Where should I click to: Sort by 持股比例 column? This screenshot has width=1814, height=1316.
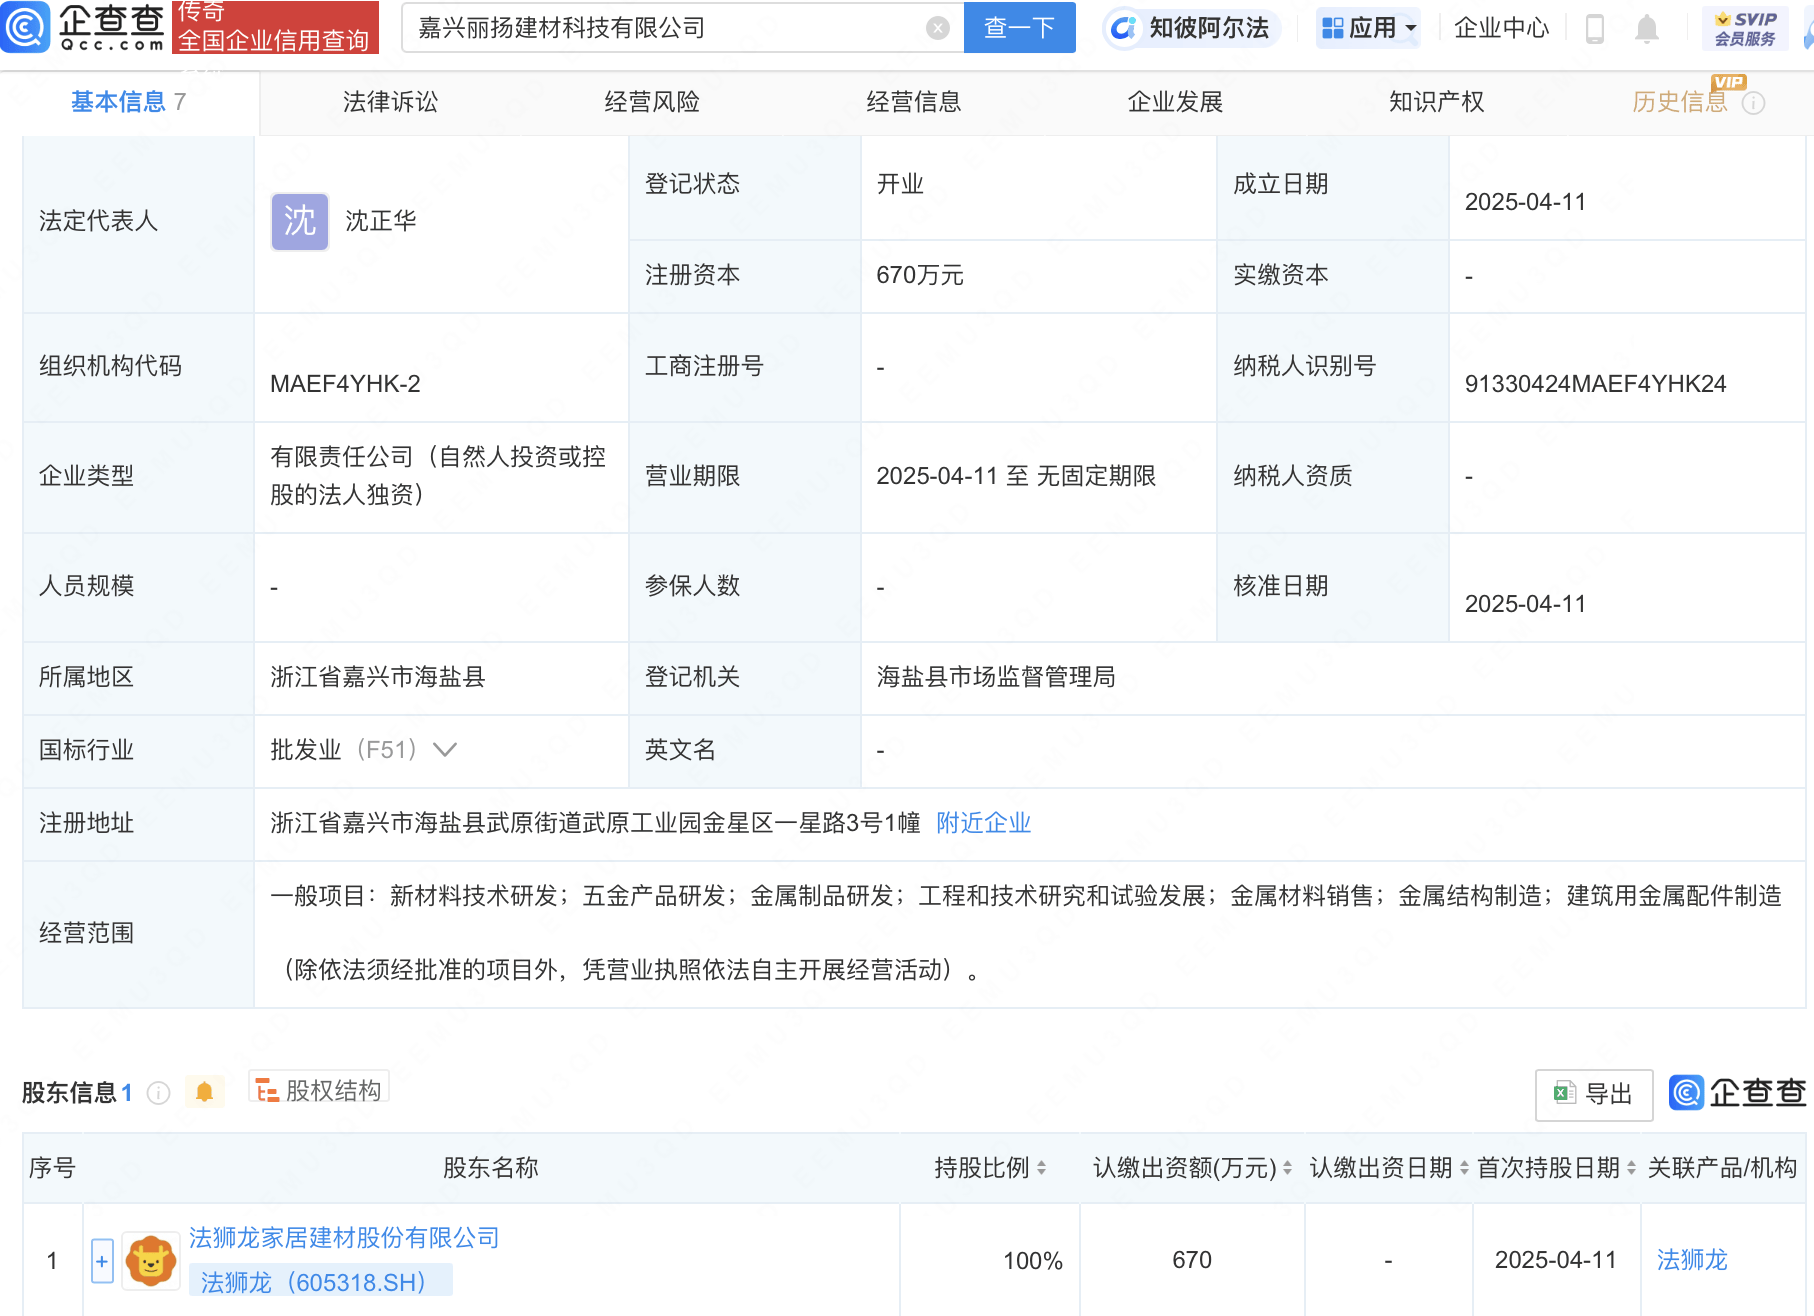(x=989, y=1167)
